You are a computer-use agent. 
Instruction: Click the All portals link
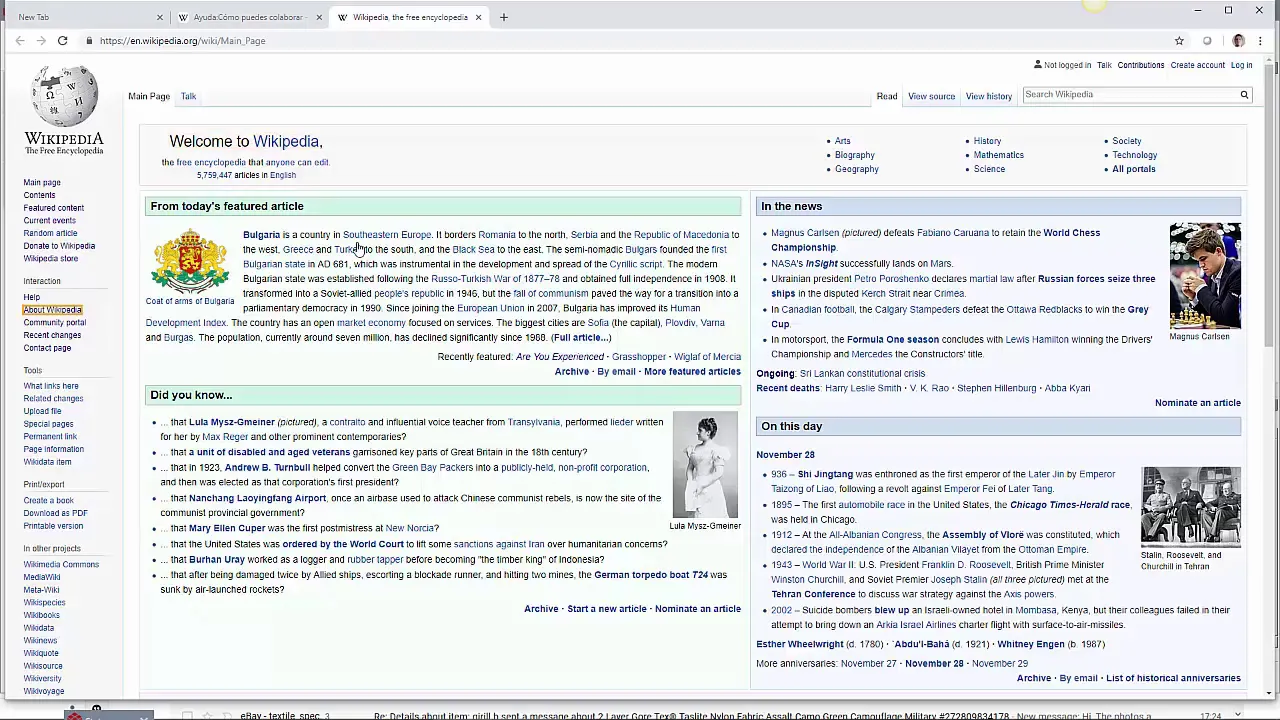coord(1134,169)
